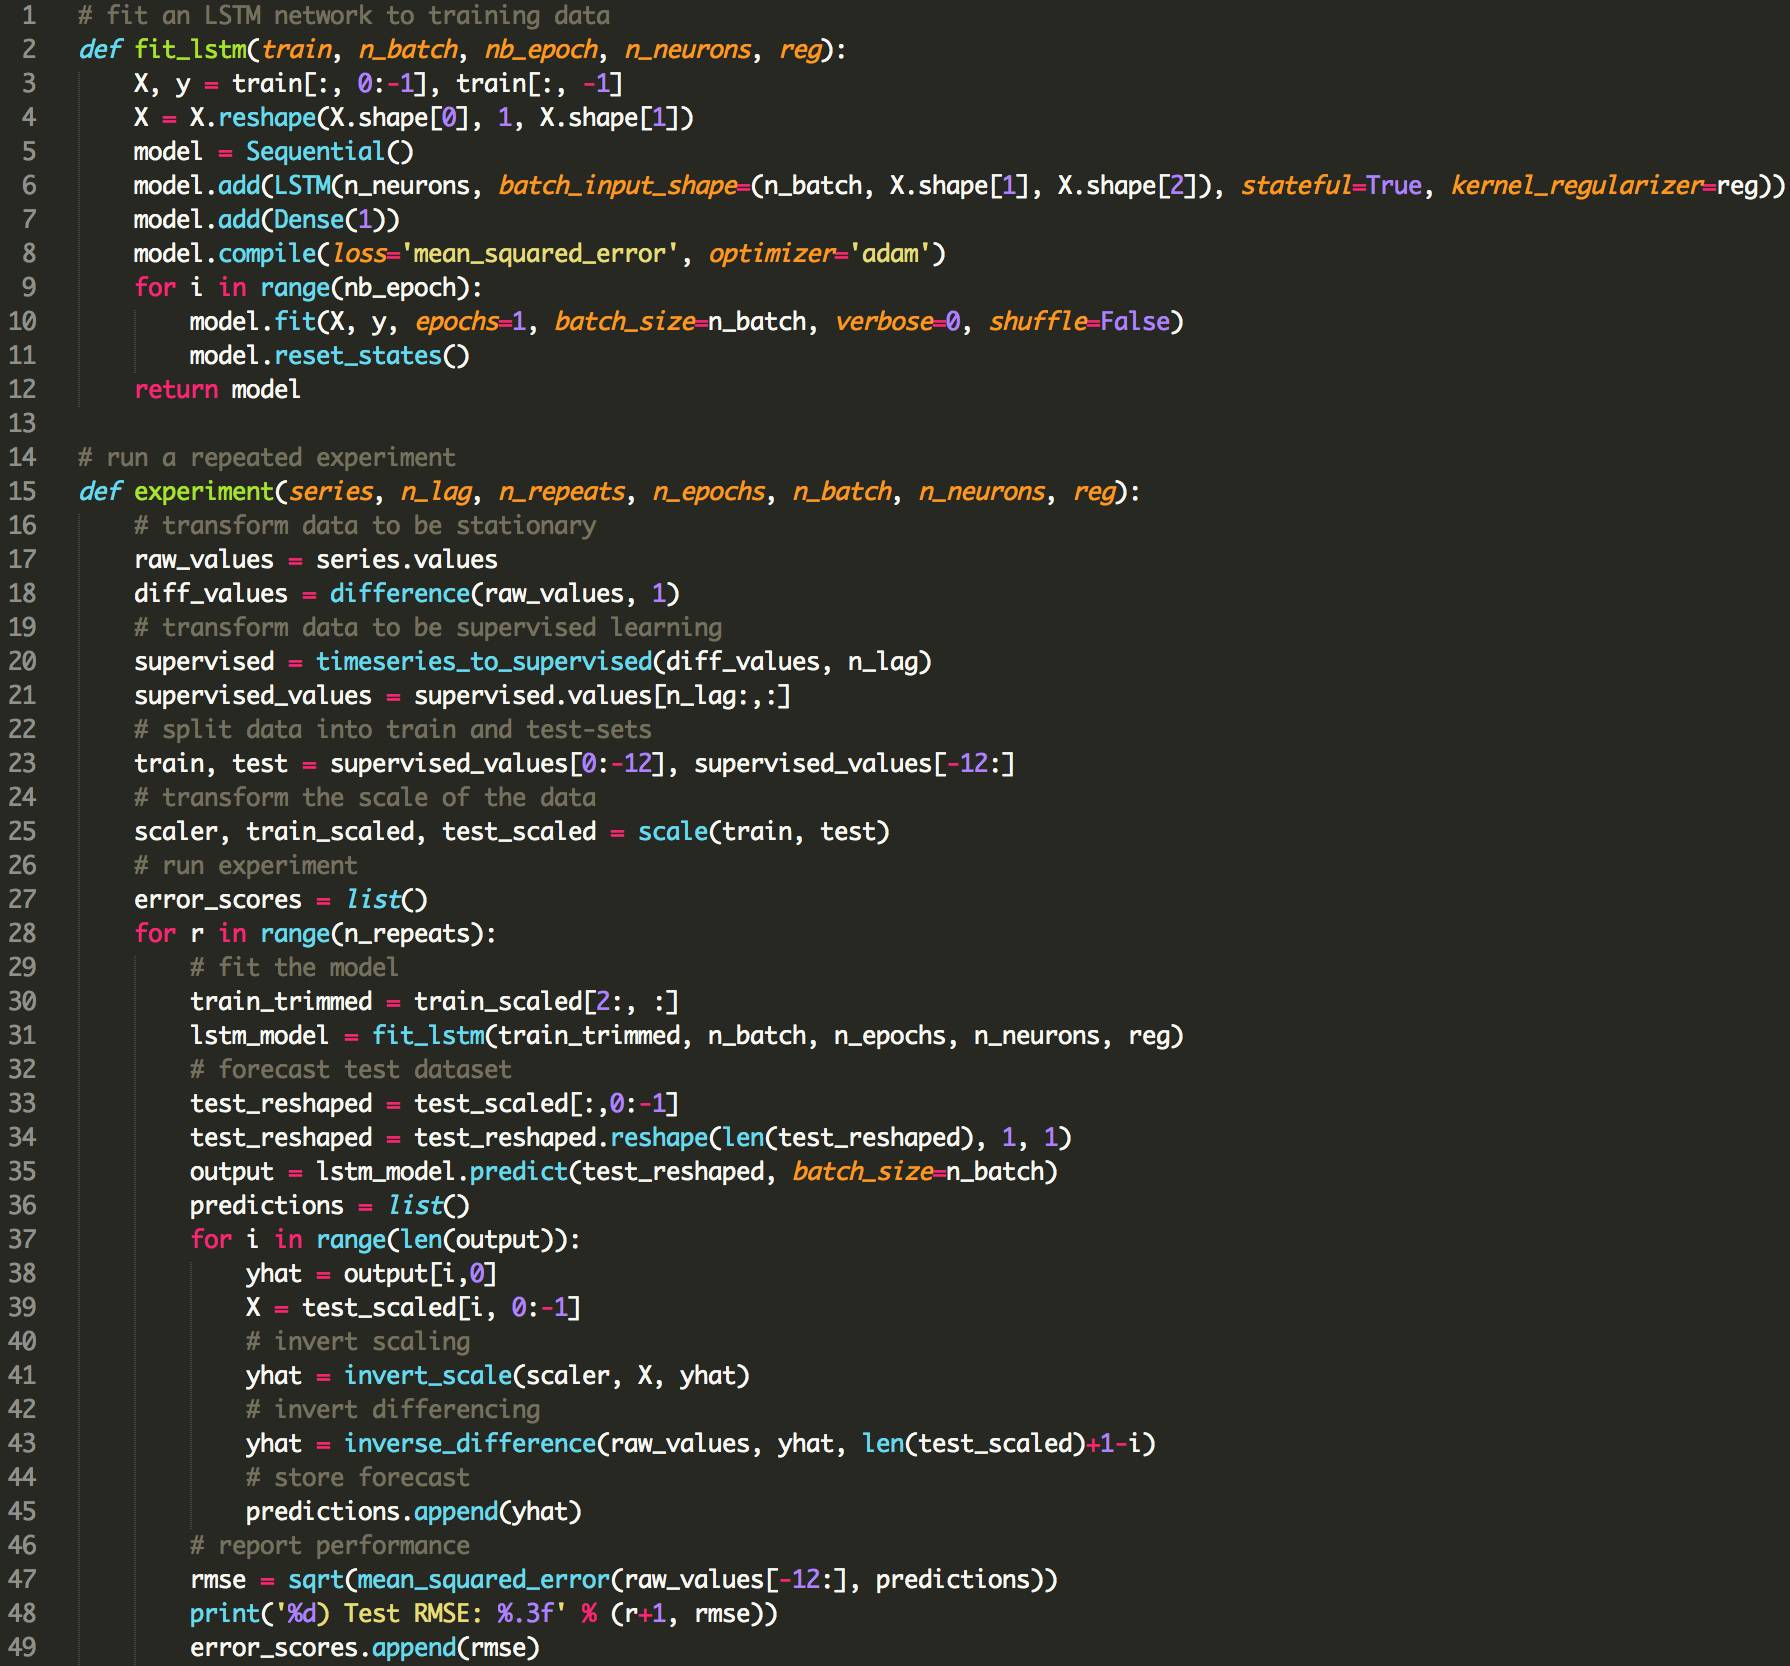The image size is (1790, 1666).
Task: Click the timeseries_to_supervised function call
Action: tap(484, 662)
